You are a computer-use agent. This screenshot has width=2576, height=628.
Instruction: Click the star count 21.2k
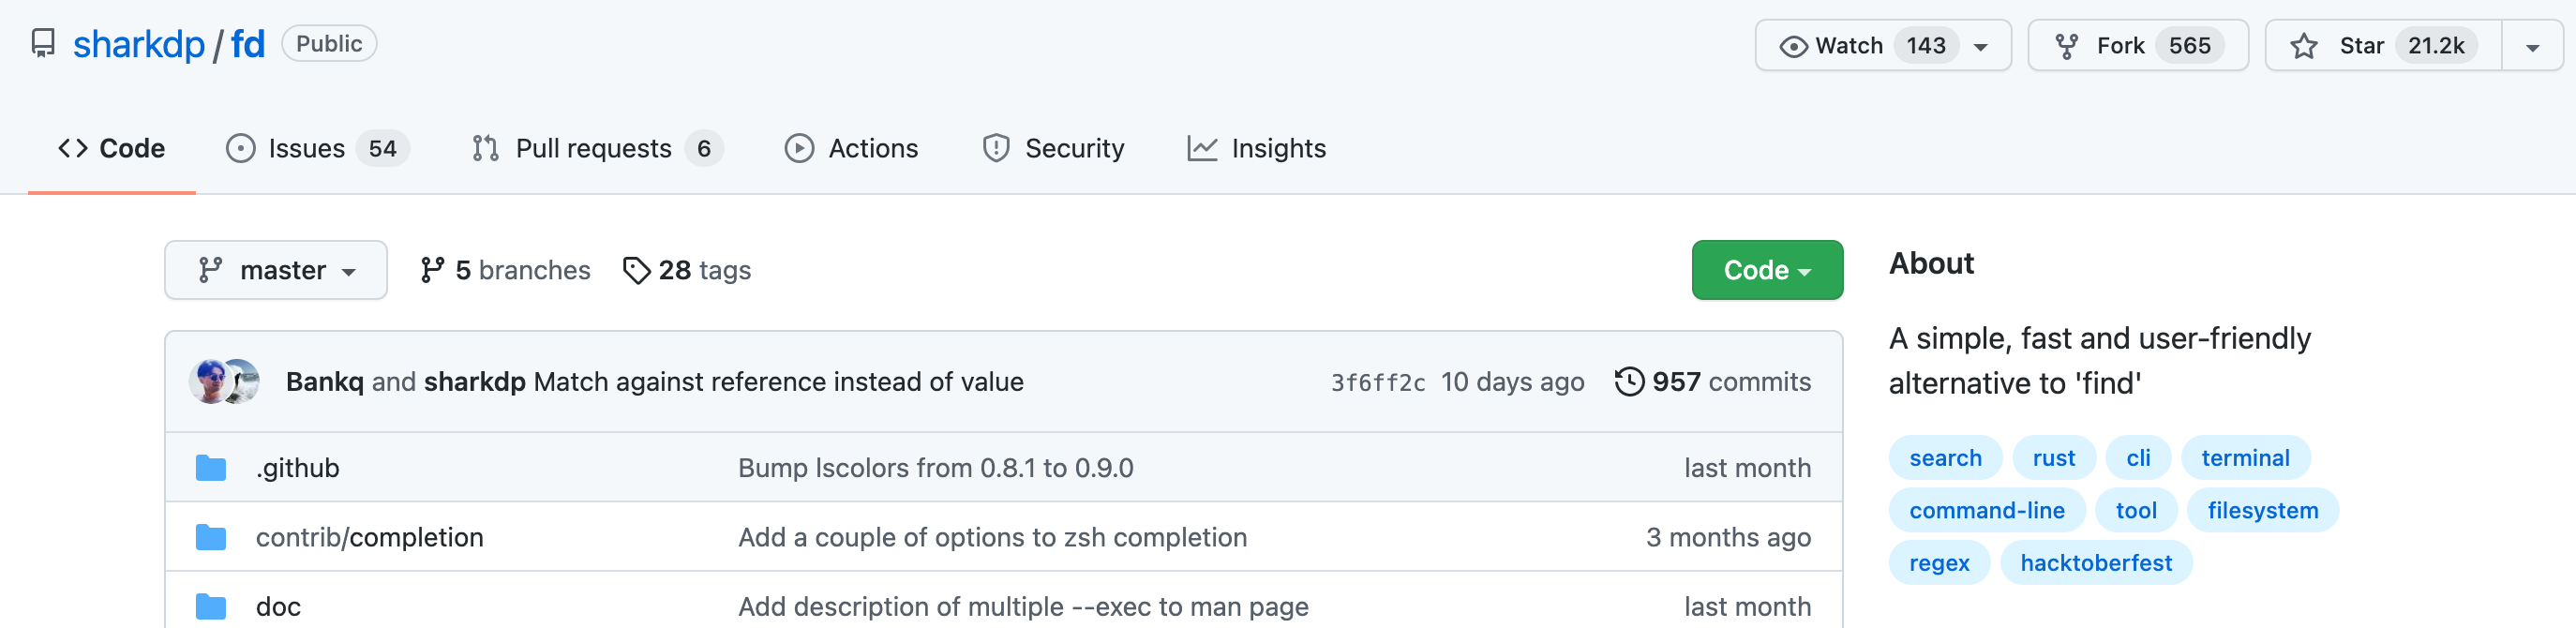pos(2436,46)
